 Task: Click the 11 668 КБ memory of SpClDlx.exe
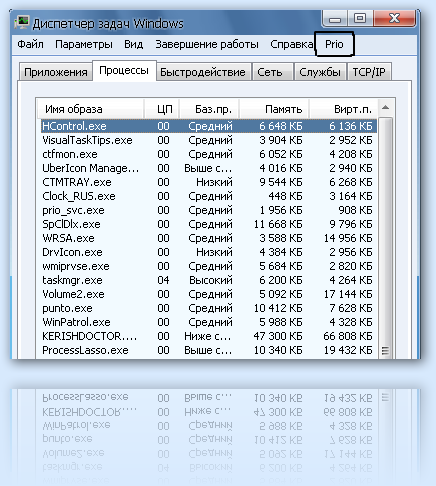(278, 224)
